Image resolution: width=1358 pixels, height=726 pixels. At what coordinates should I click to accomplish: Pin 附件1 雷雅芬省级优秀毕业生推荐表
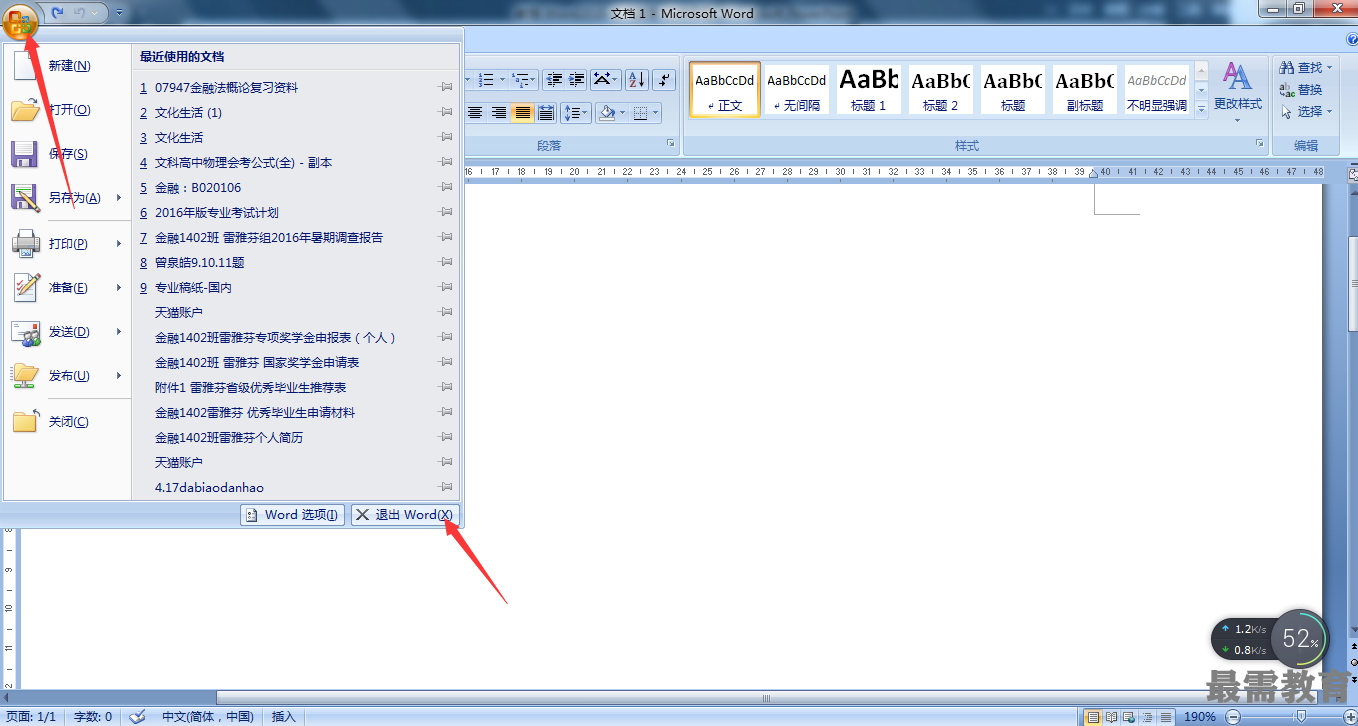click(446, 387)
